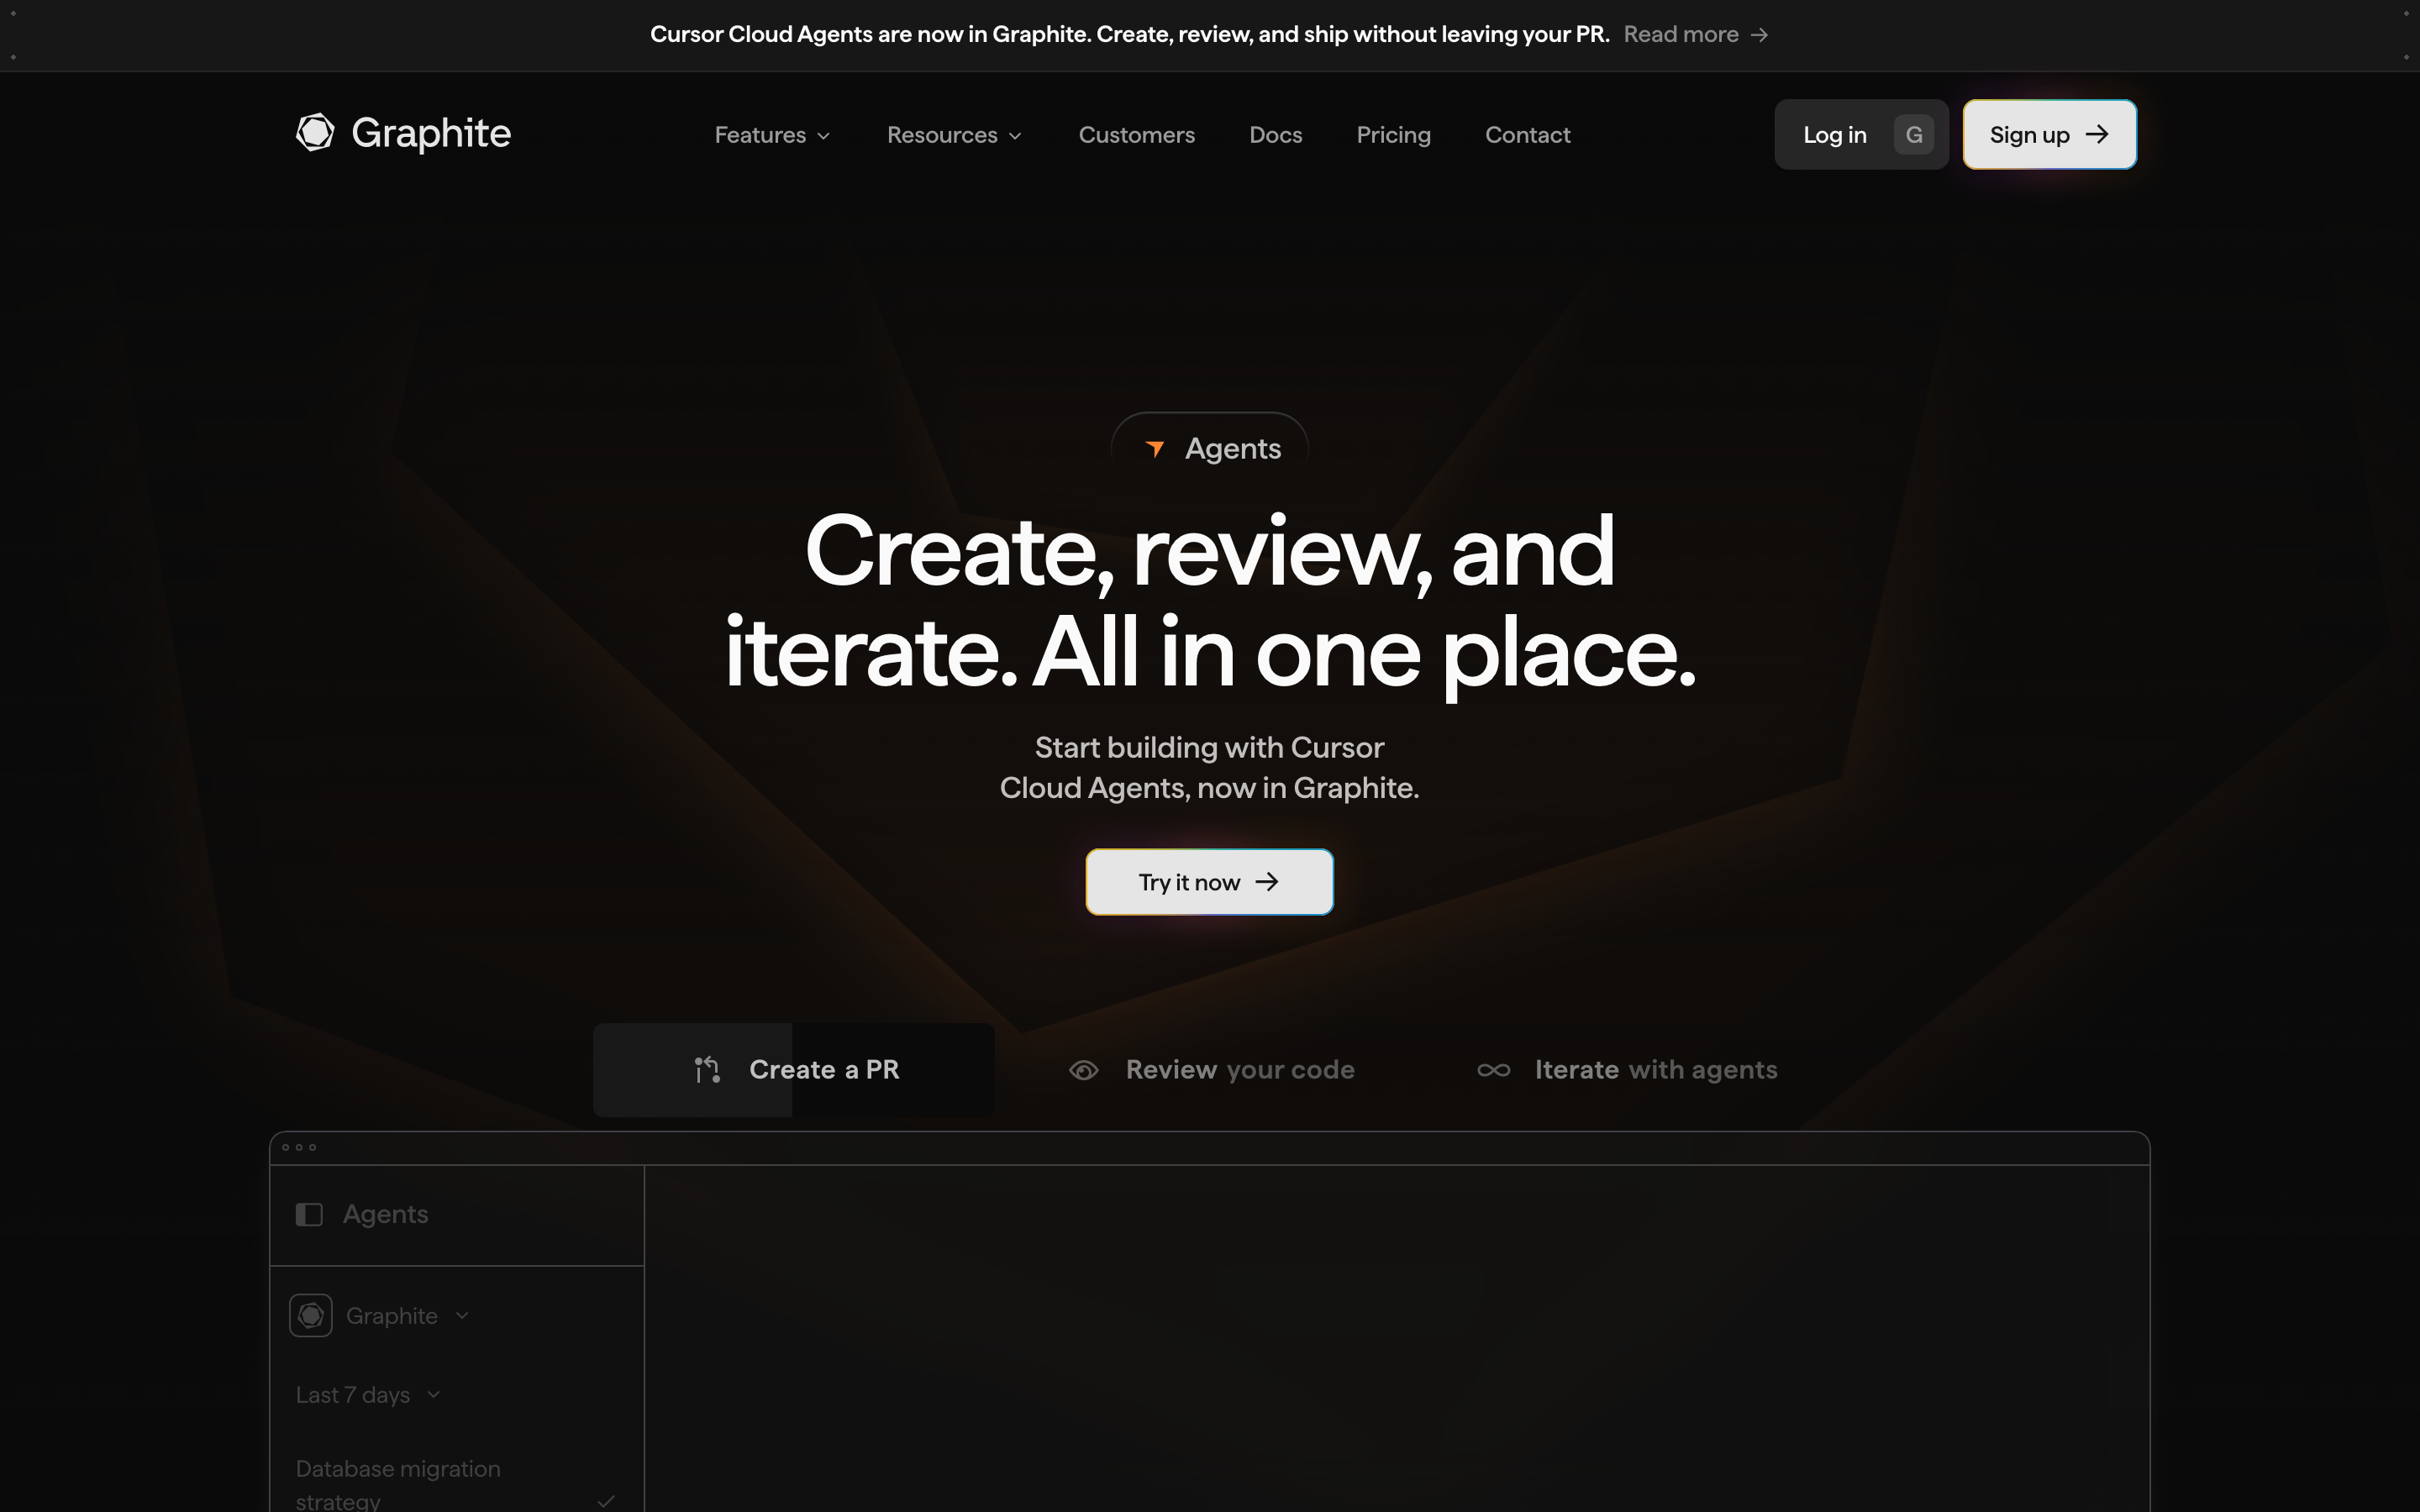Click the Agents panel heading
Image resolution: width=2420 pixels, height=1512 pixels.
(386, 1214)
